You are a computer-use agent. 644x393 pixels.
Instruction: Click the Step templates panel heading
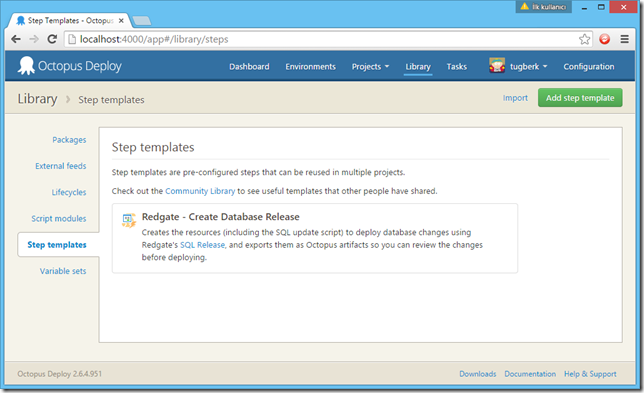[153, 147]
